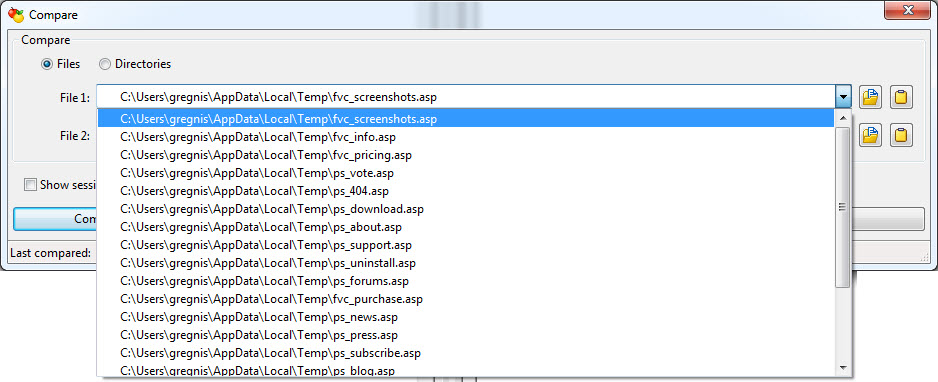938x382 pixels.
Task: Collapse the File 1 dropdown arrow
Action: [843, 97]
